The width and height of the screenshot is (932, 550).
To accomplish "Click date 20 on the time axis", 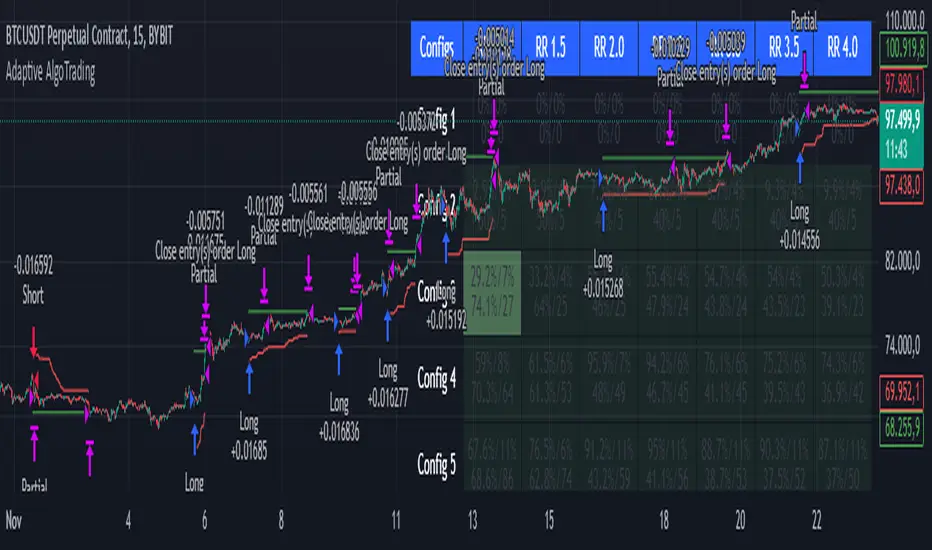I will 740,521.
